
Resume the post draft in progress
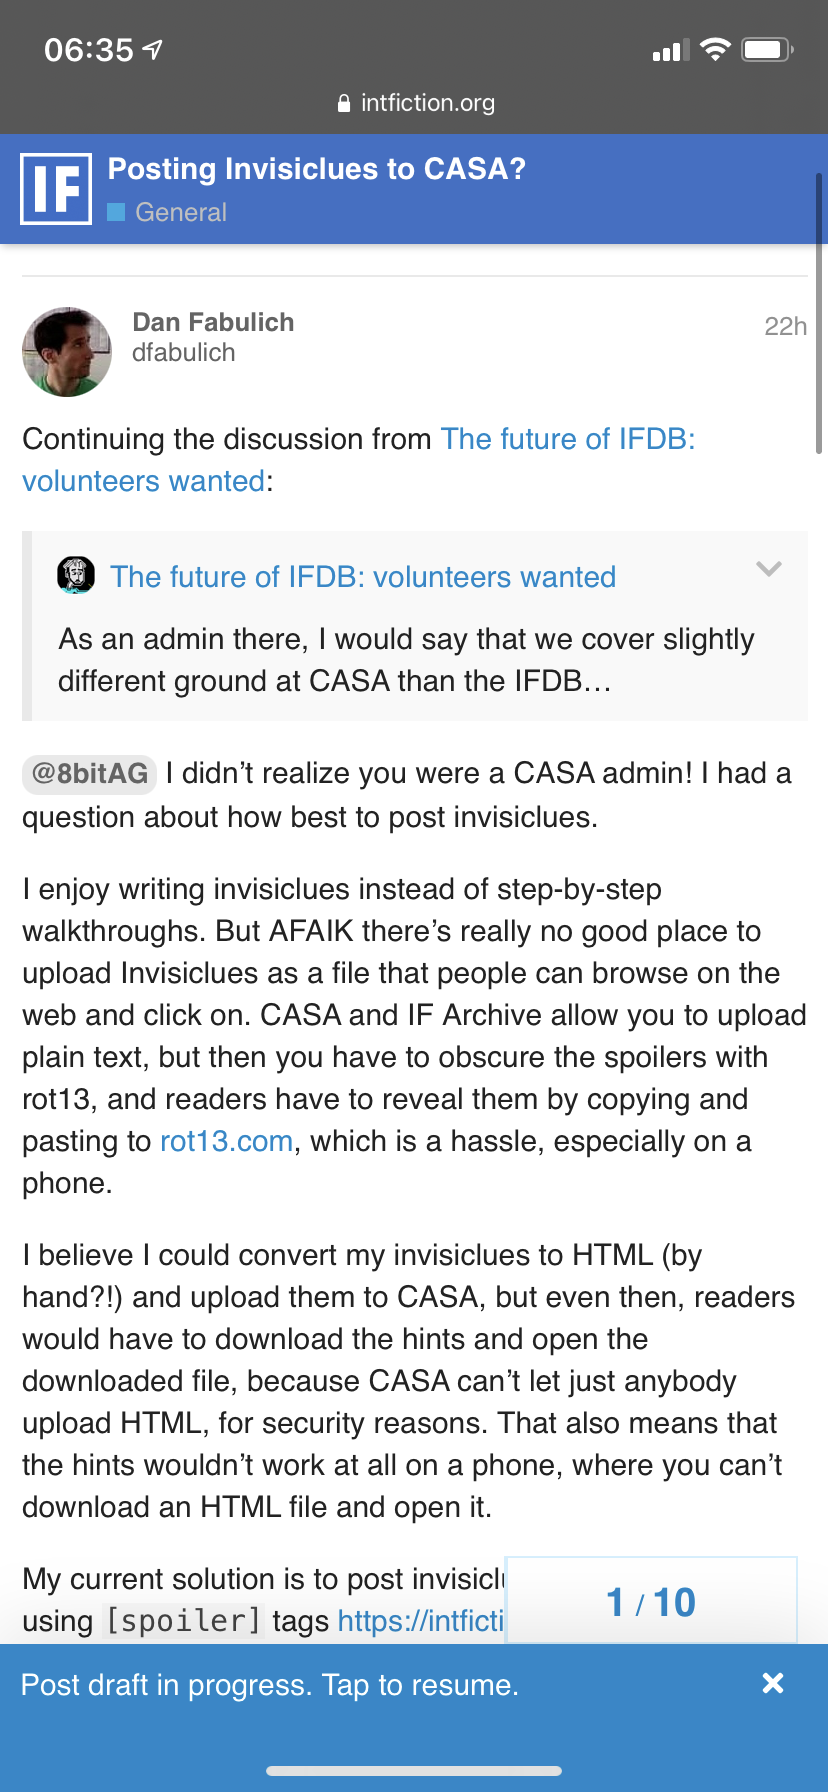[270, 1685]
